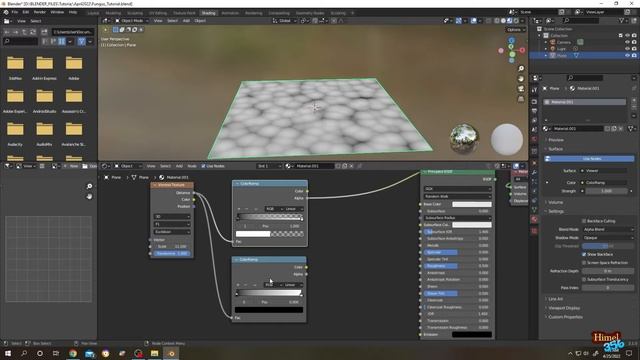Open the Global transform orientation dropdown
The width and height of the screenshot is (640, 360).
[284, 20]
